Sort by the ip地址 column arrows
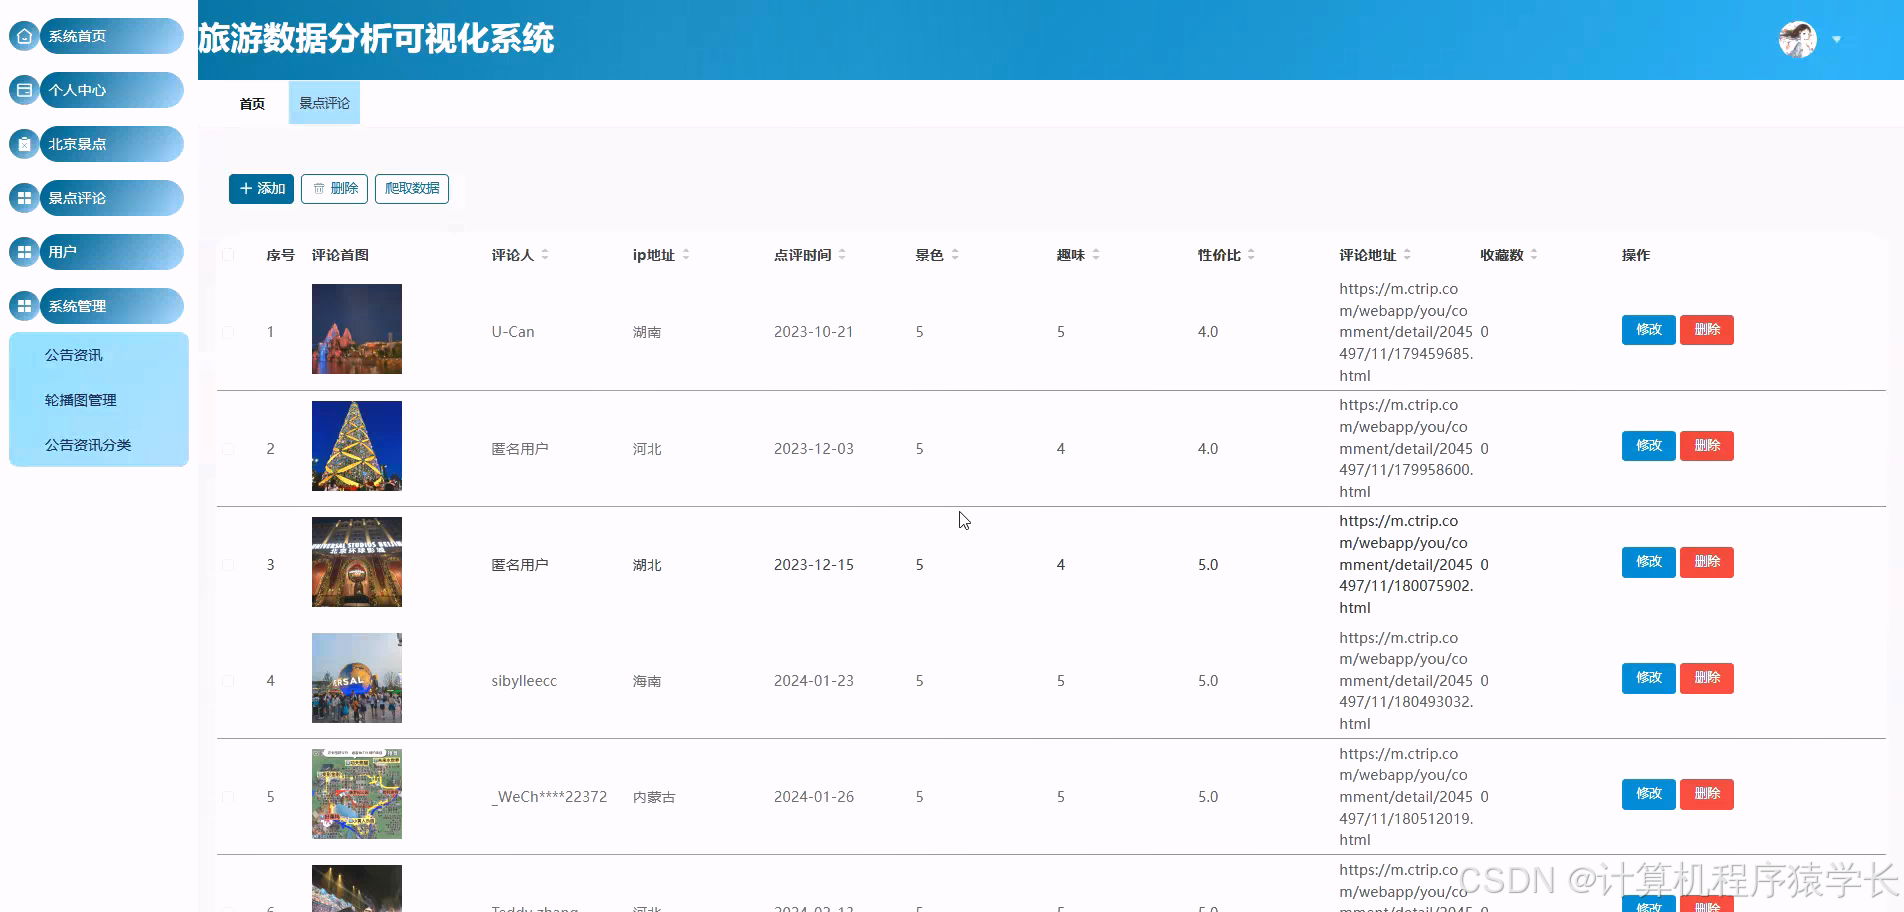The width and height of the screenshot is (1904, 912). coord(686,255)
